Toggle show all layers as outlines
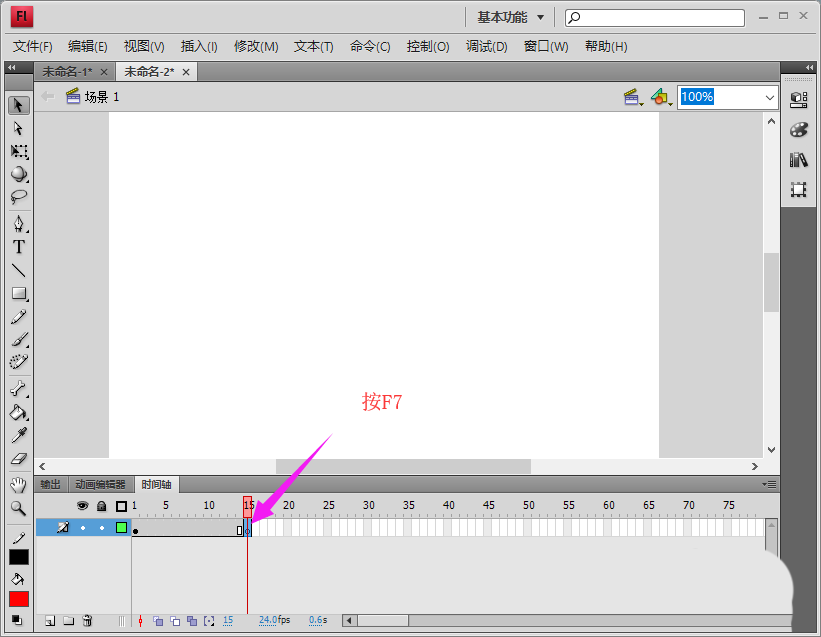This screenshot has height=637, width=821. pos(121,506)
